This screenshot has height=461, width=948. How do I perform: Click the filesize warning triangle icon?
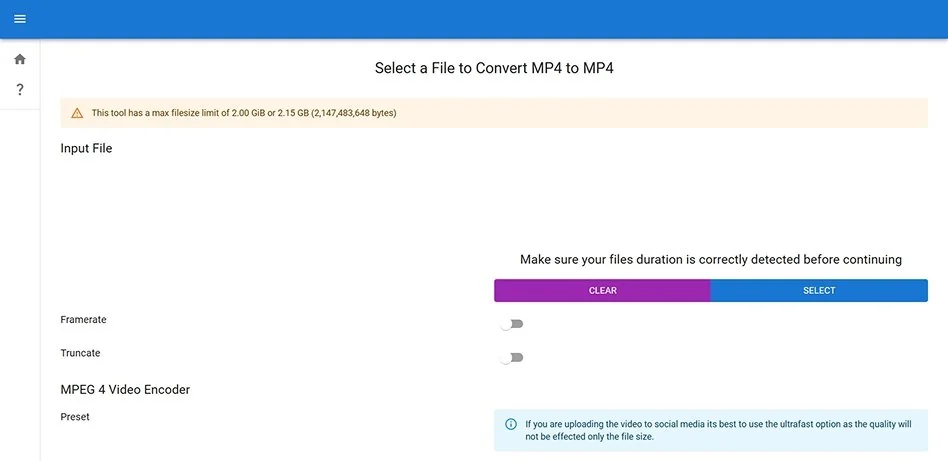77,113
